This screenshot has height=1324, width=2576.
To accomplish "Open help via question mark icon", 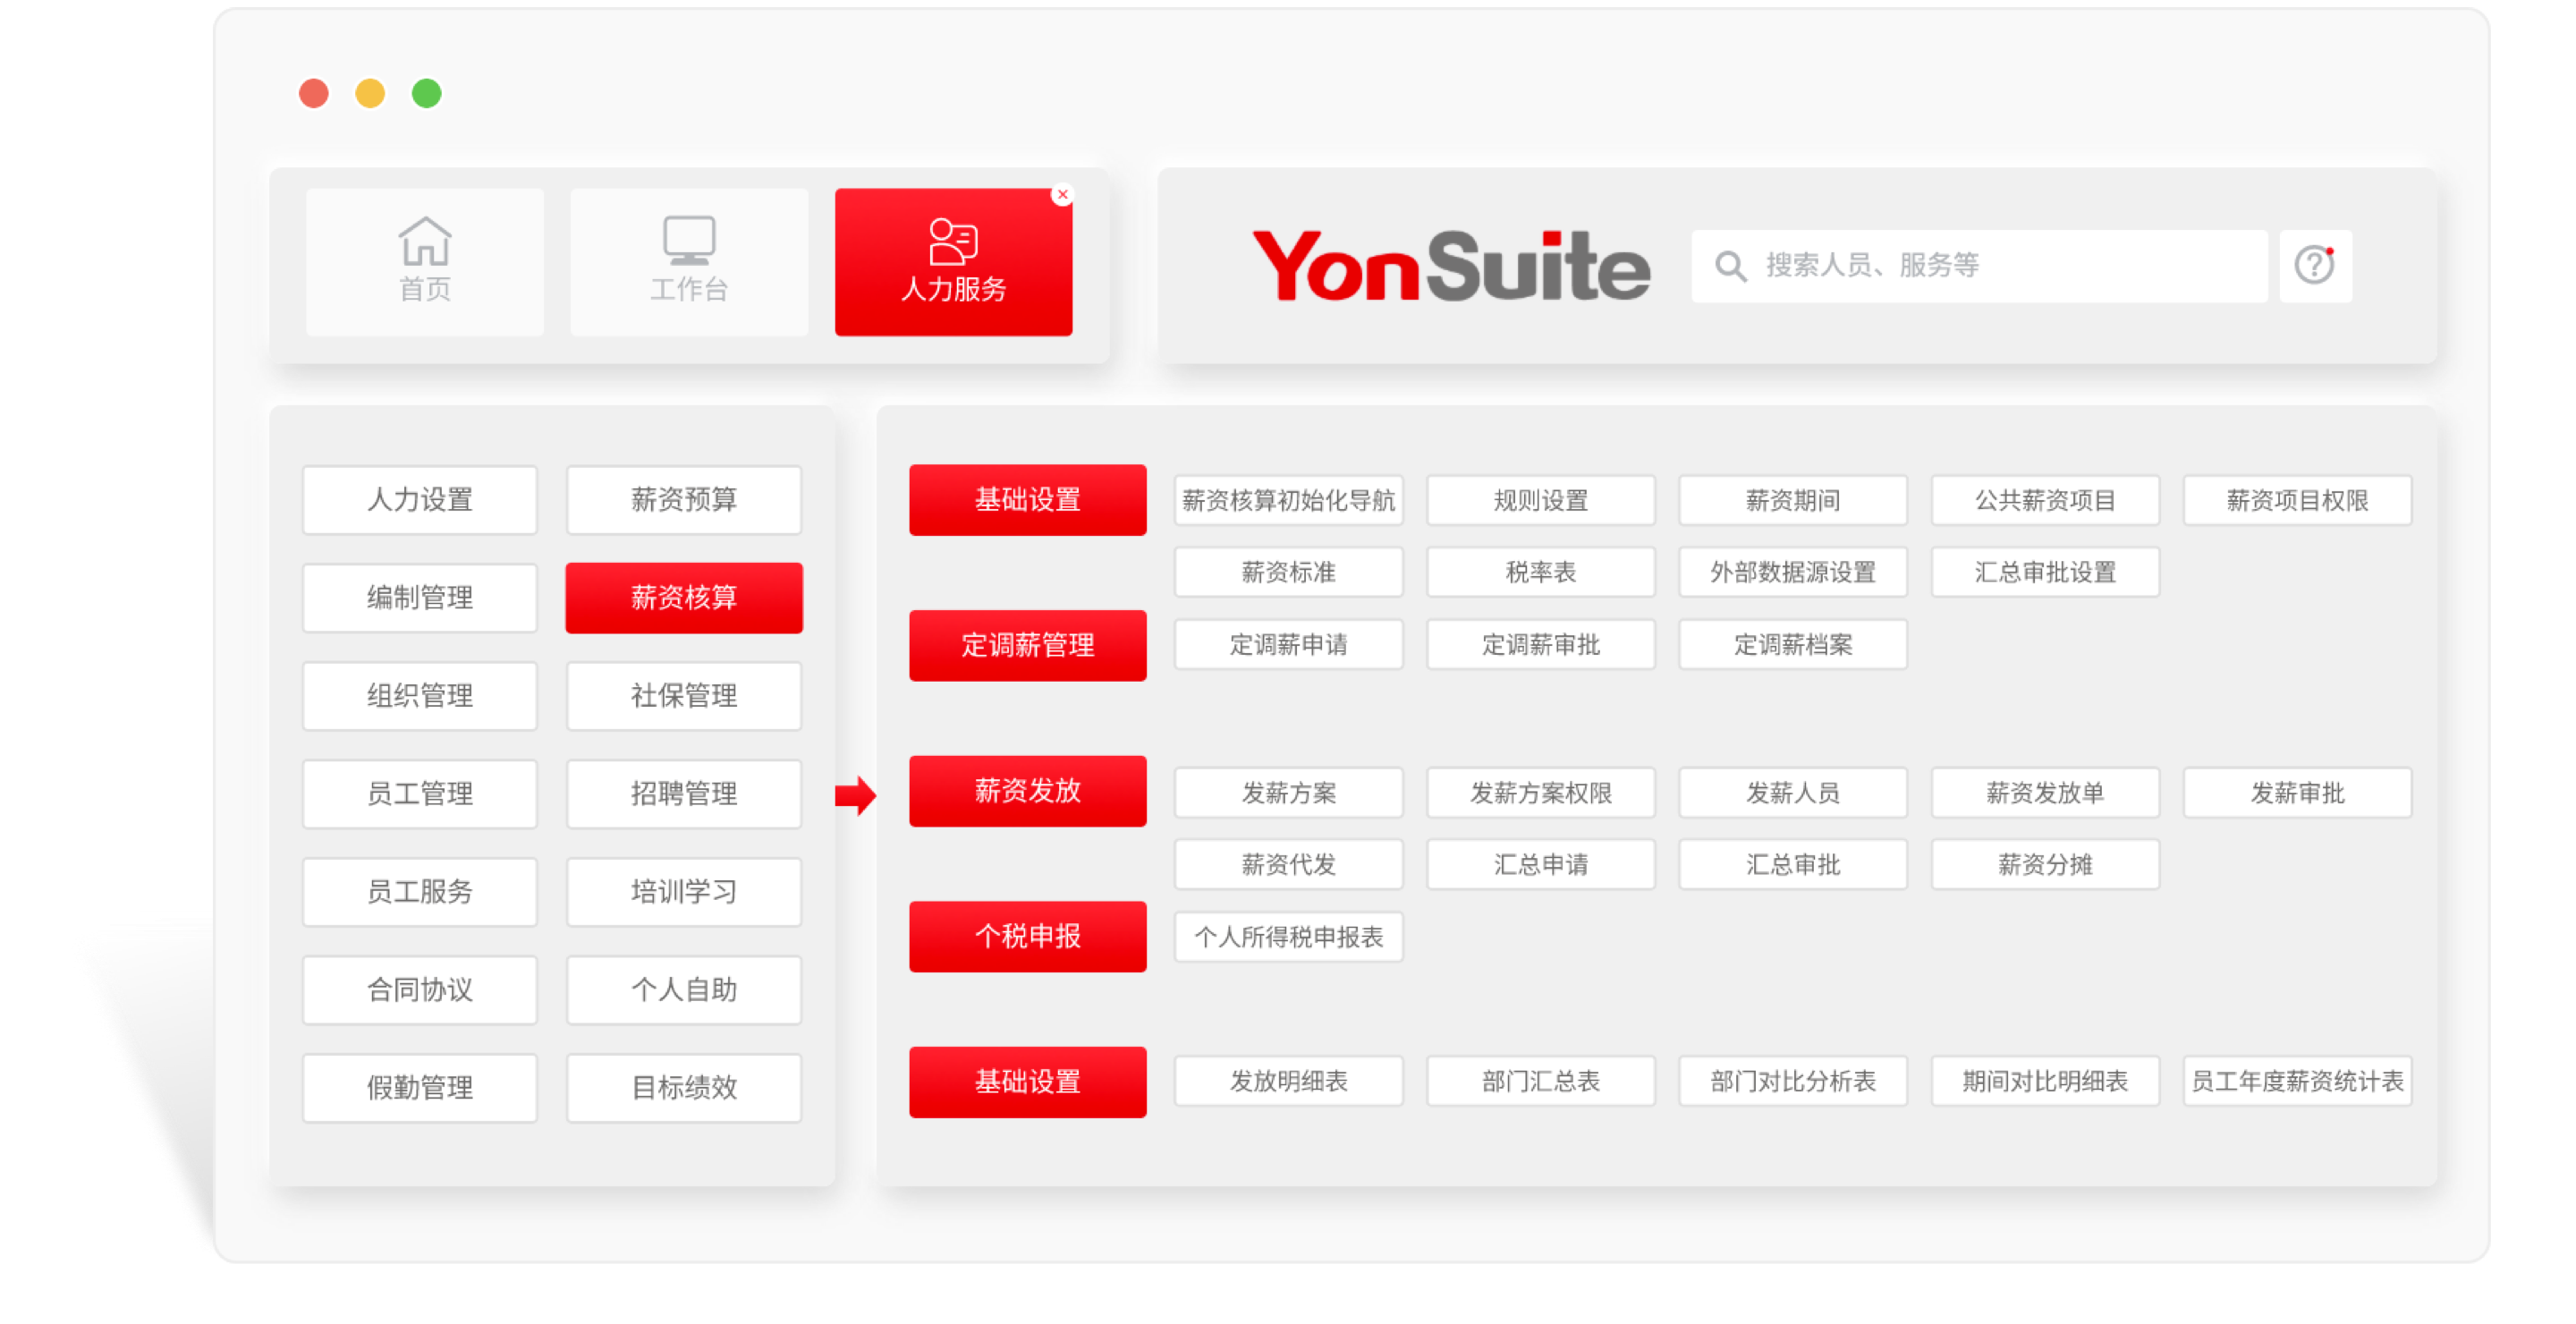I will pyautogui.click(x=2314, y=266).
